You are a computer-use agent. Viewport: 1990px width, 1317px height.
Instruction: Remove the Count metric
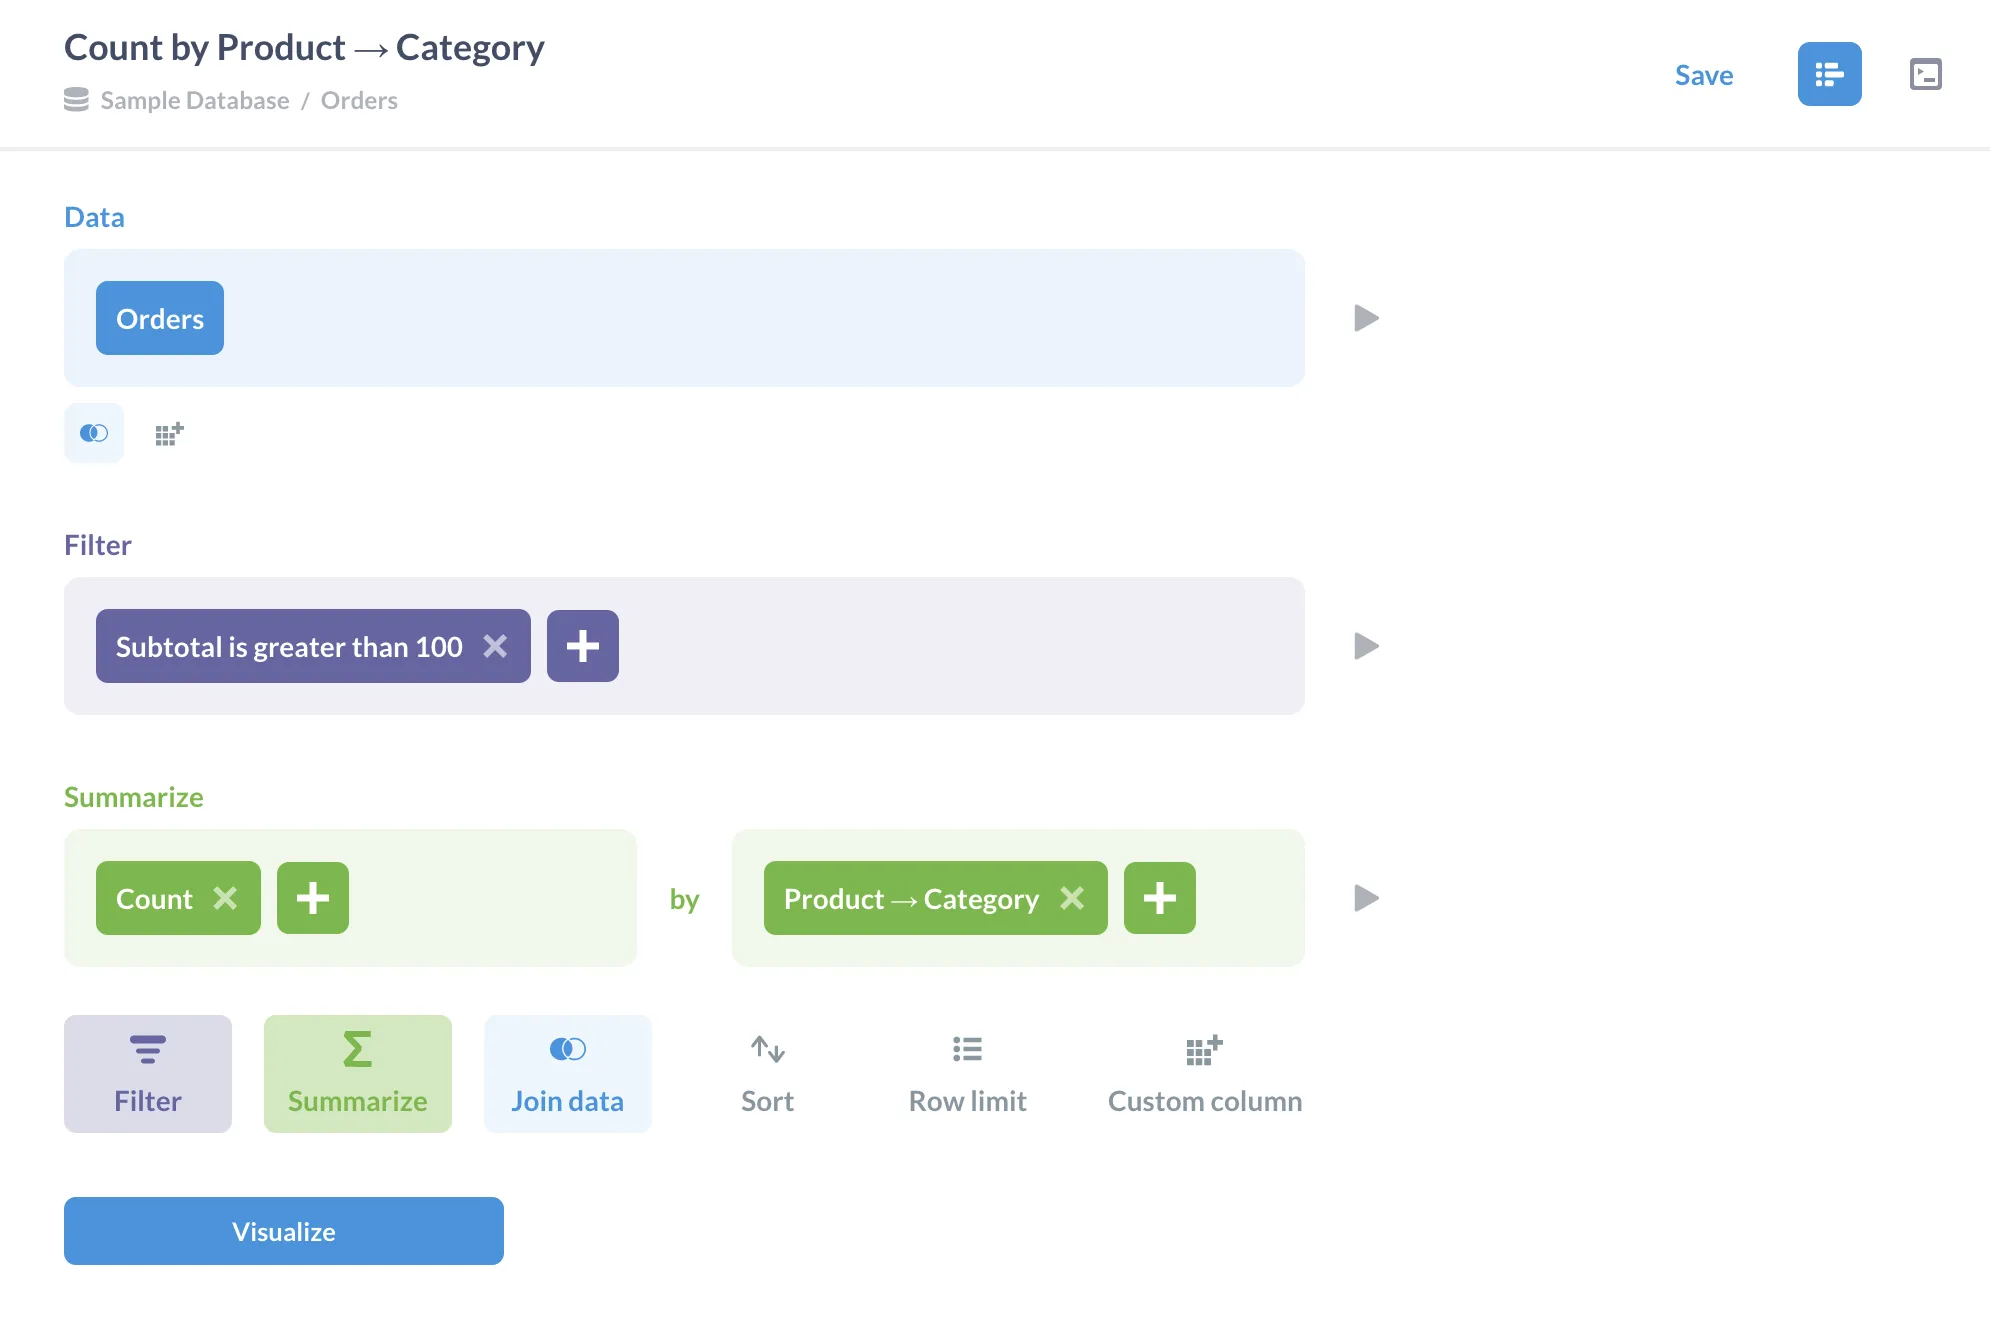click(226, 898)
